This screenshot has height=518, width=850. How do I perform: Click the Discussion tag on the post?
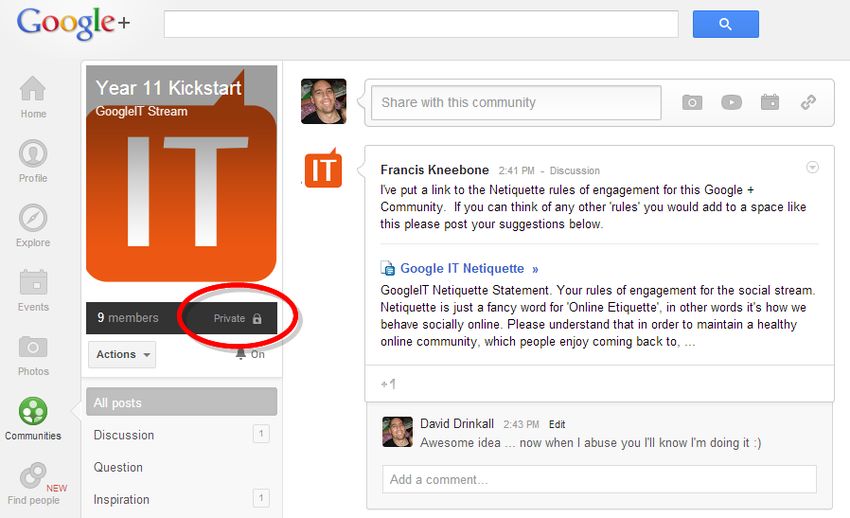pyautogui.click(x=575, y=171)
